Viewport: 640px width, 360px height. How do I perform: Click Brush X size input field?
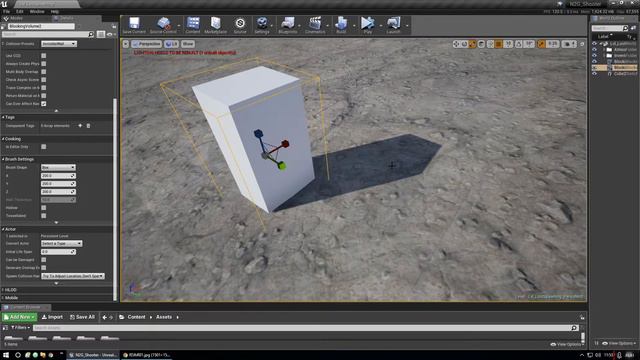tap(58, 176)
